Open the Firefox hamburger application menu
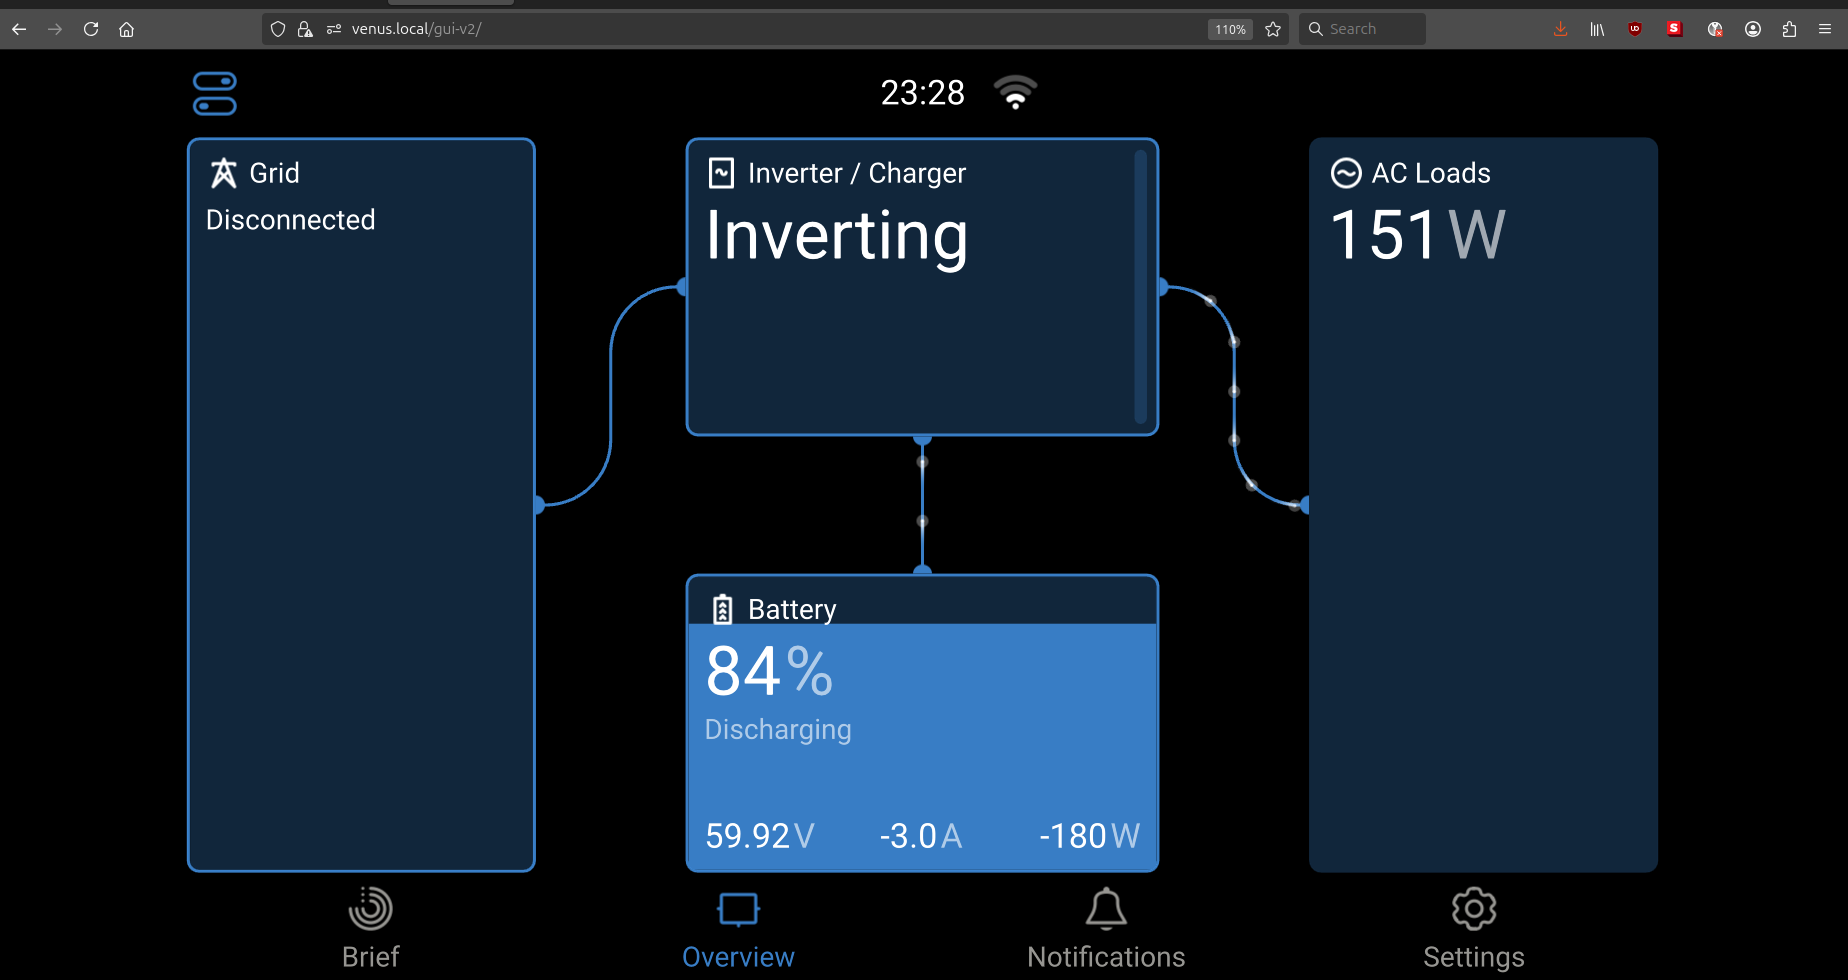 1825,29
